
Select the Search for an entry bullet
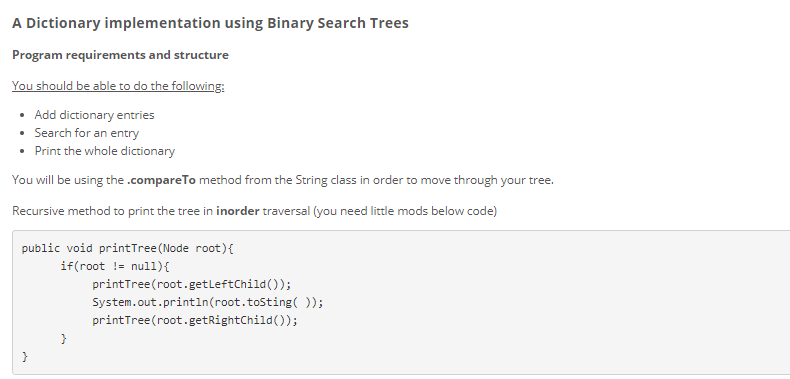tap(87, 133)
